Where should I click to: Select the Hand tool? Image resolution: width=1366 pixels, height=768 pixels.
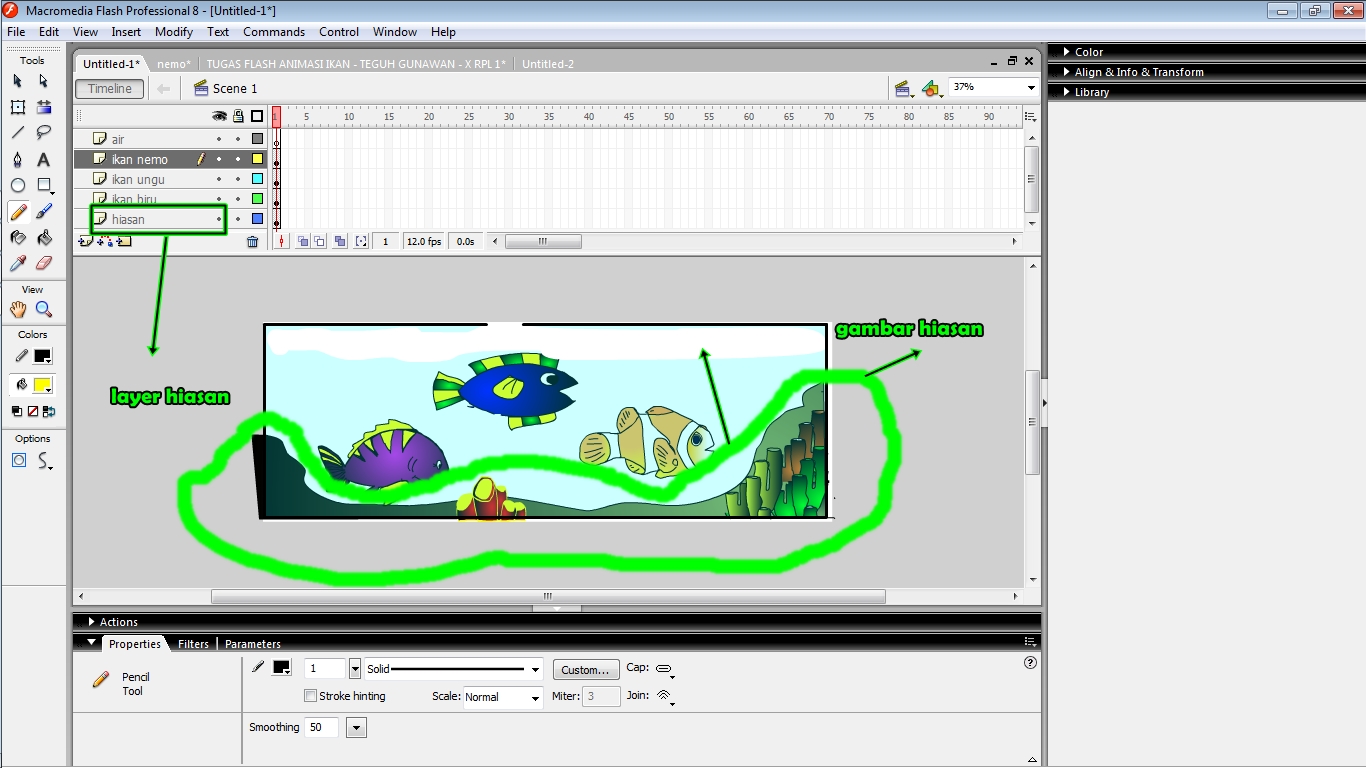pyautogui.click(x=18, y=310)
